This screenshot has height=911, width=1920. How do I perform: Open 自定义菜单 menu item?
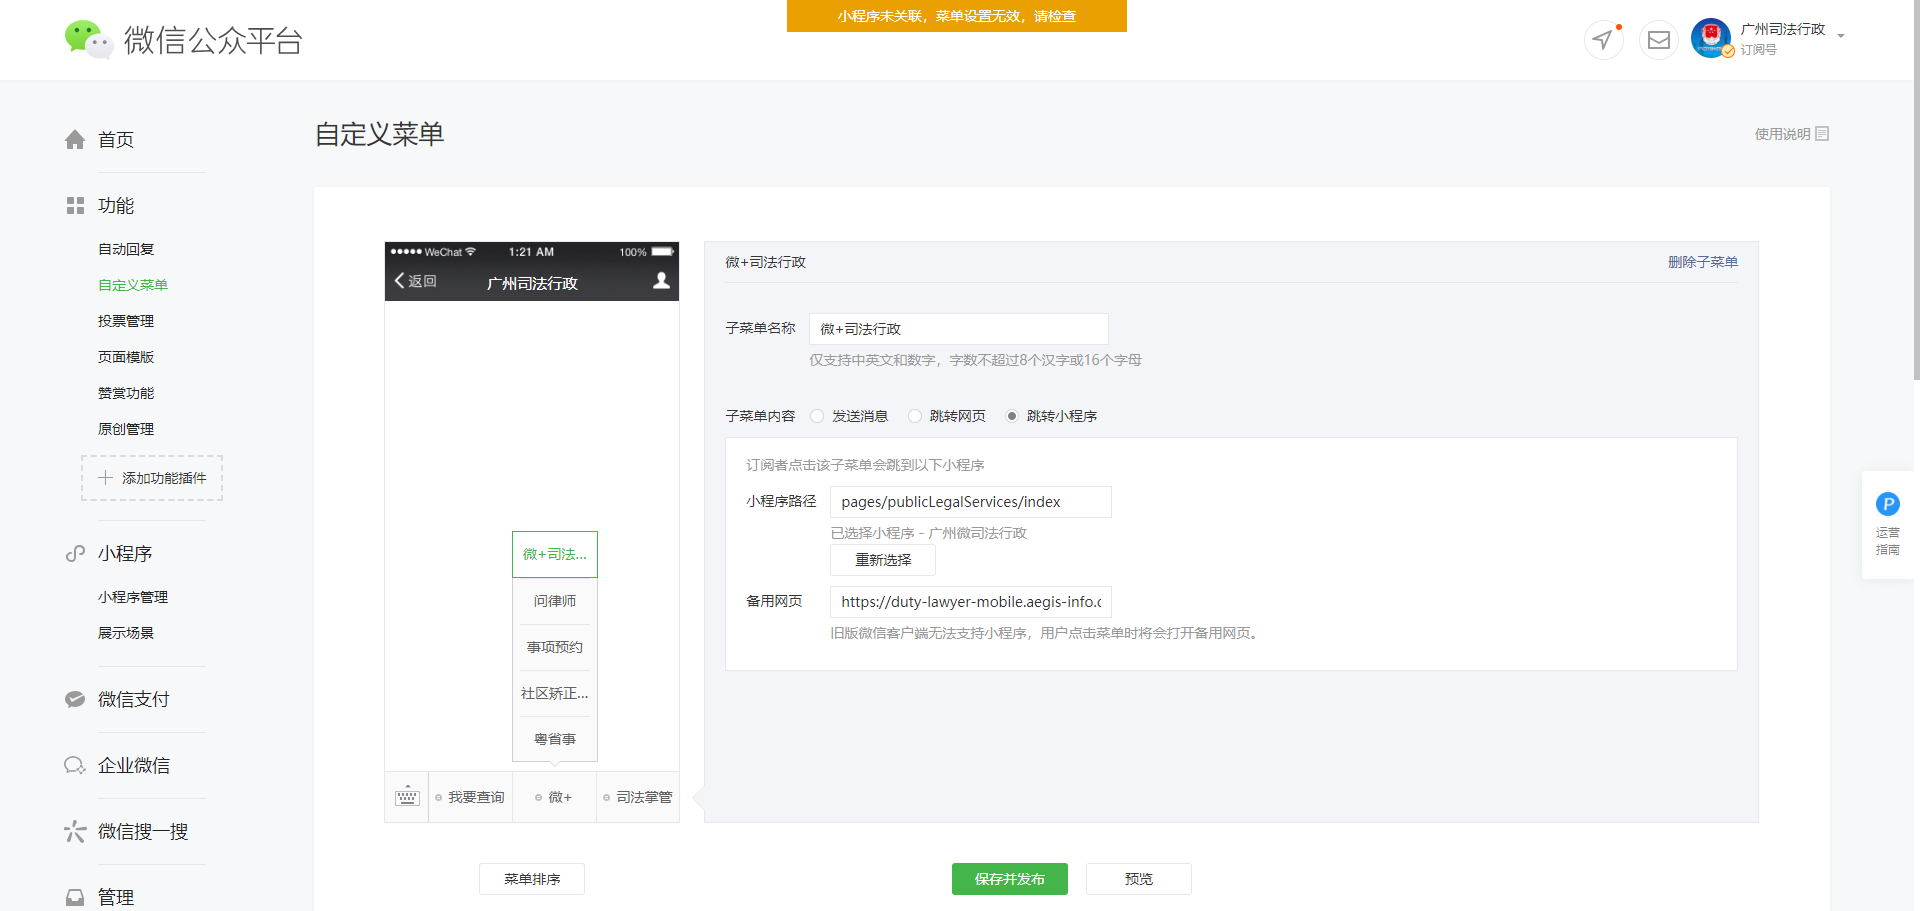click(x=133, y=285)
